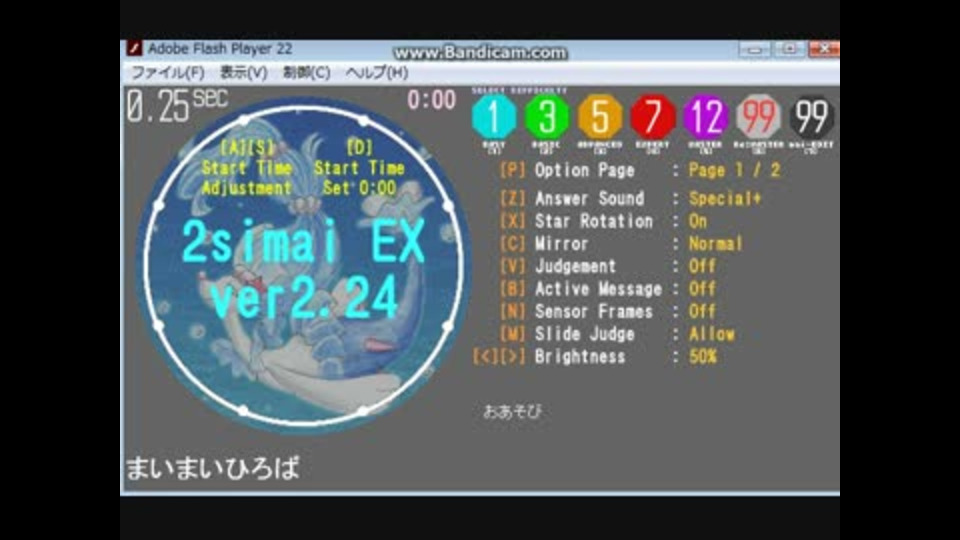Click the [N] Sensor Frames label

point(576,312)
